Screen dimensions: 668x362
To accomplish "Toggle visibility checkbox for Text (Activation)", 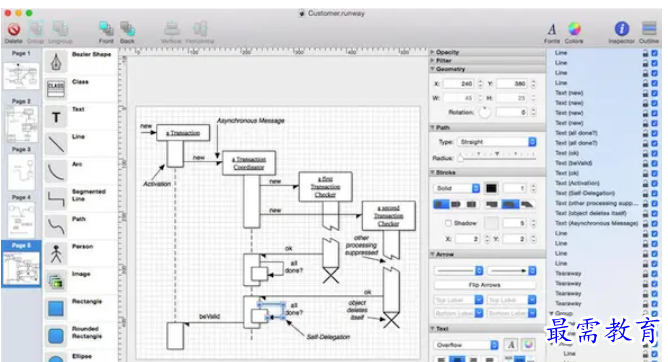I will pos(654,183).
